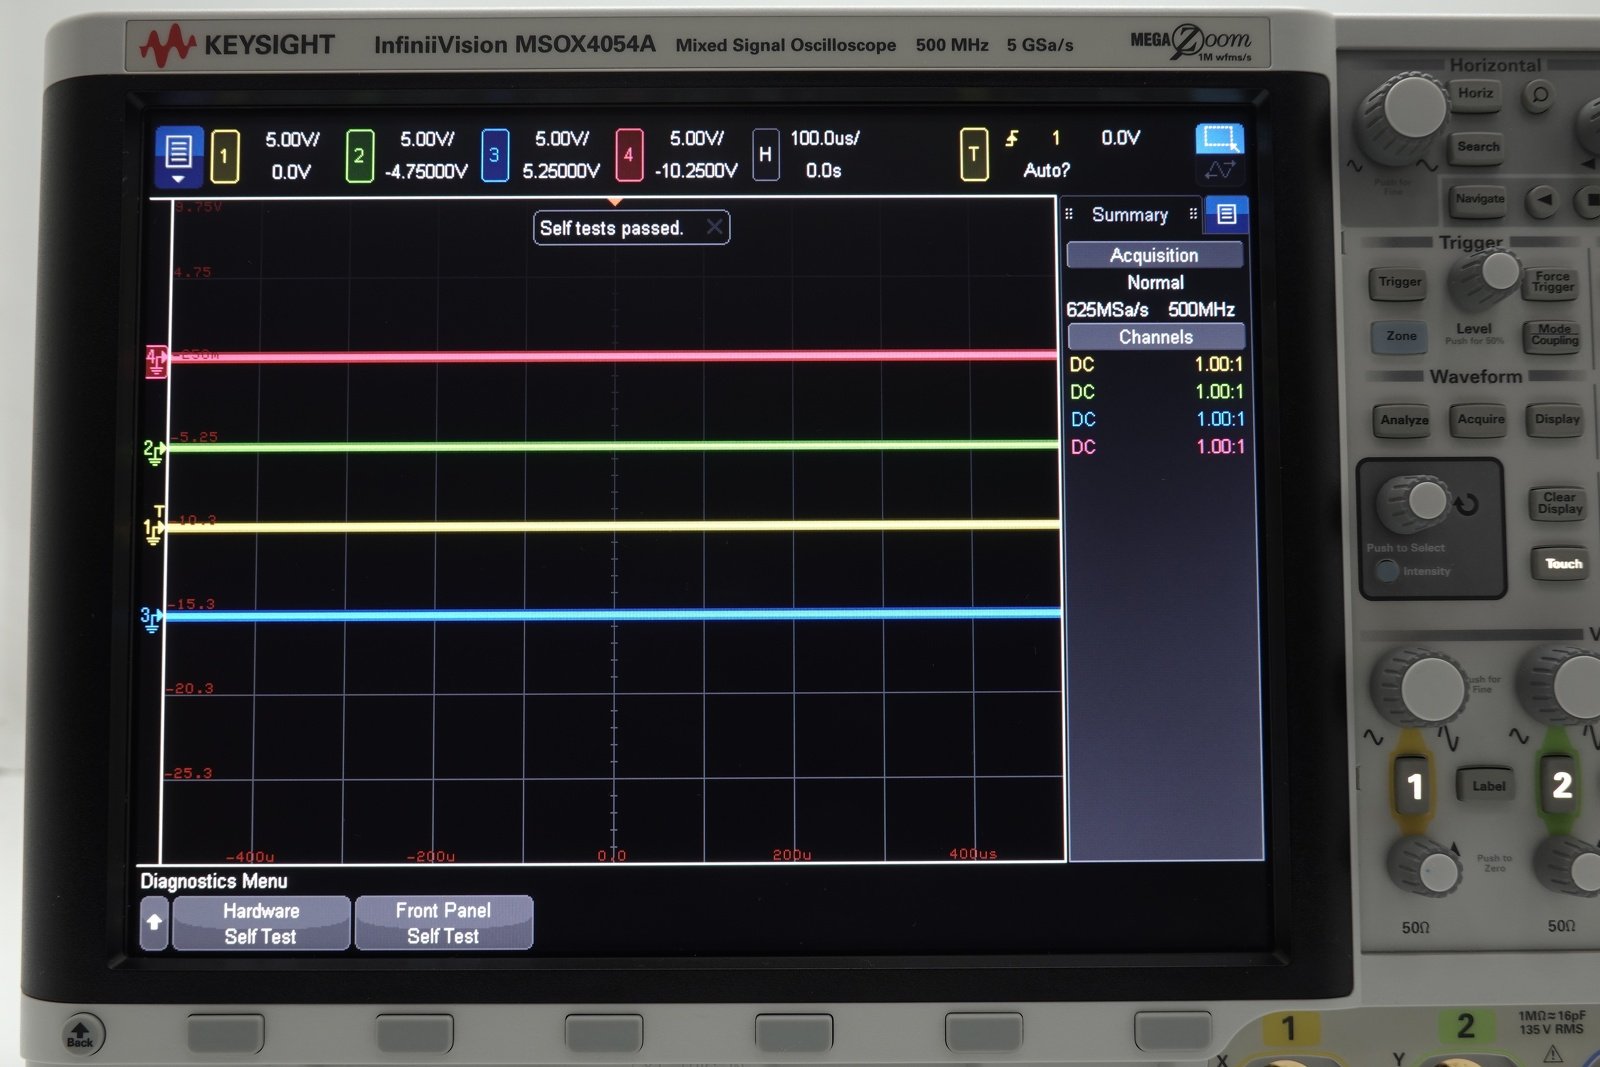Select channel 1 yellow badge in header
The image size is (1600, 1067).
coord(225,156)
